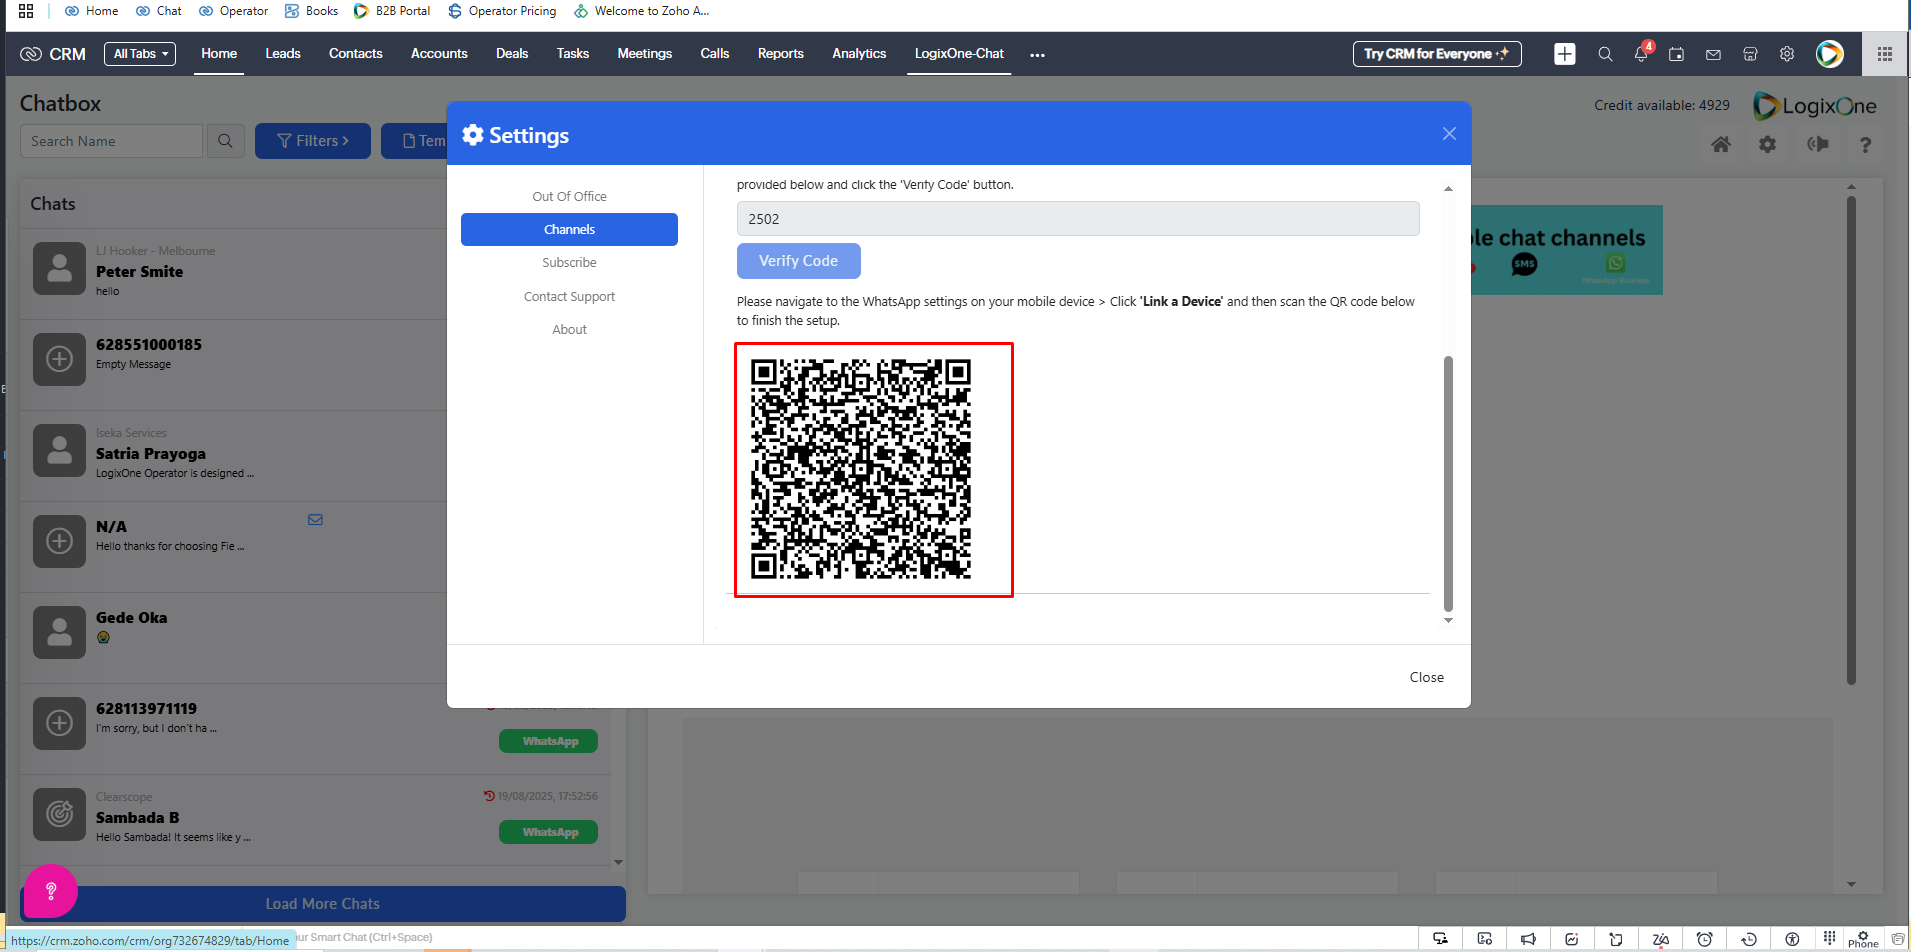Expand the Filters button
Viewport: 1911px width, 952px height.
(x=313, y=141)
